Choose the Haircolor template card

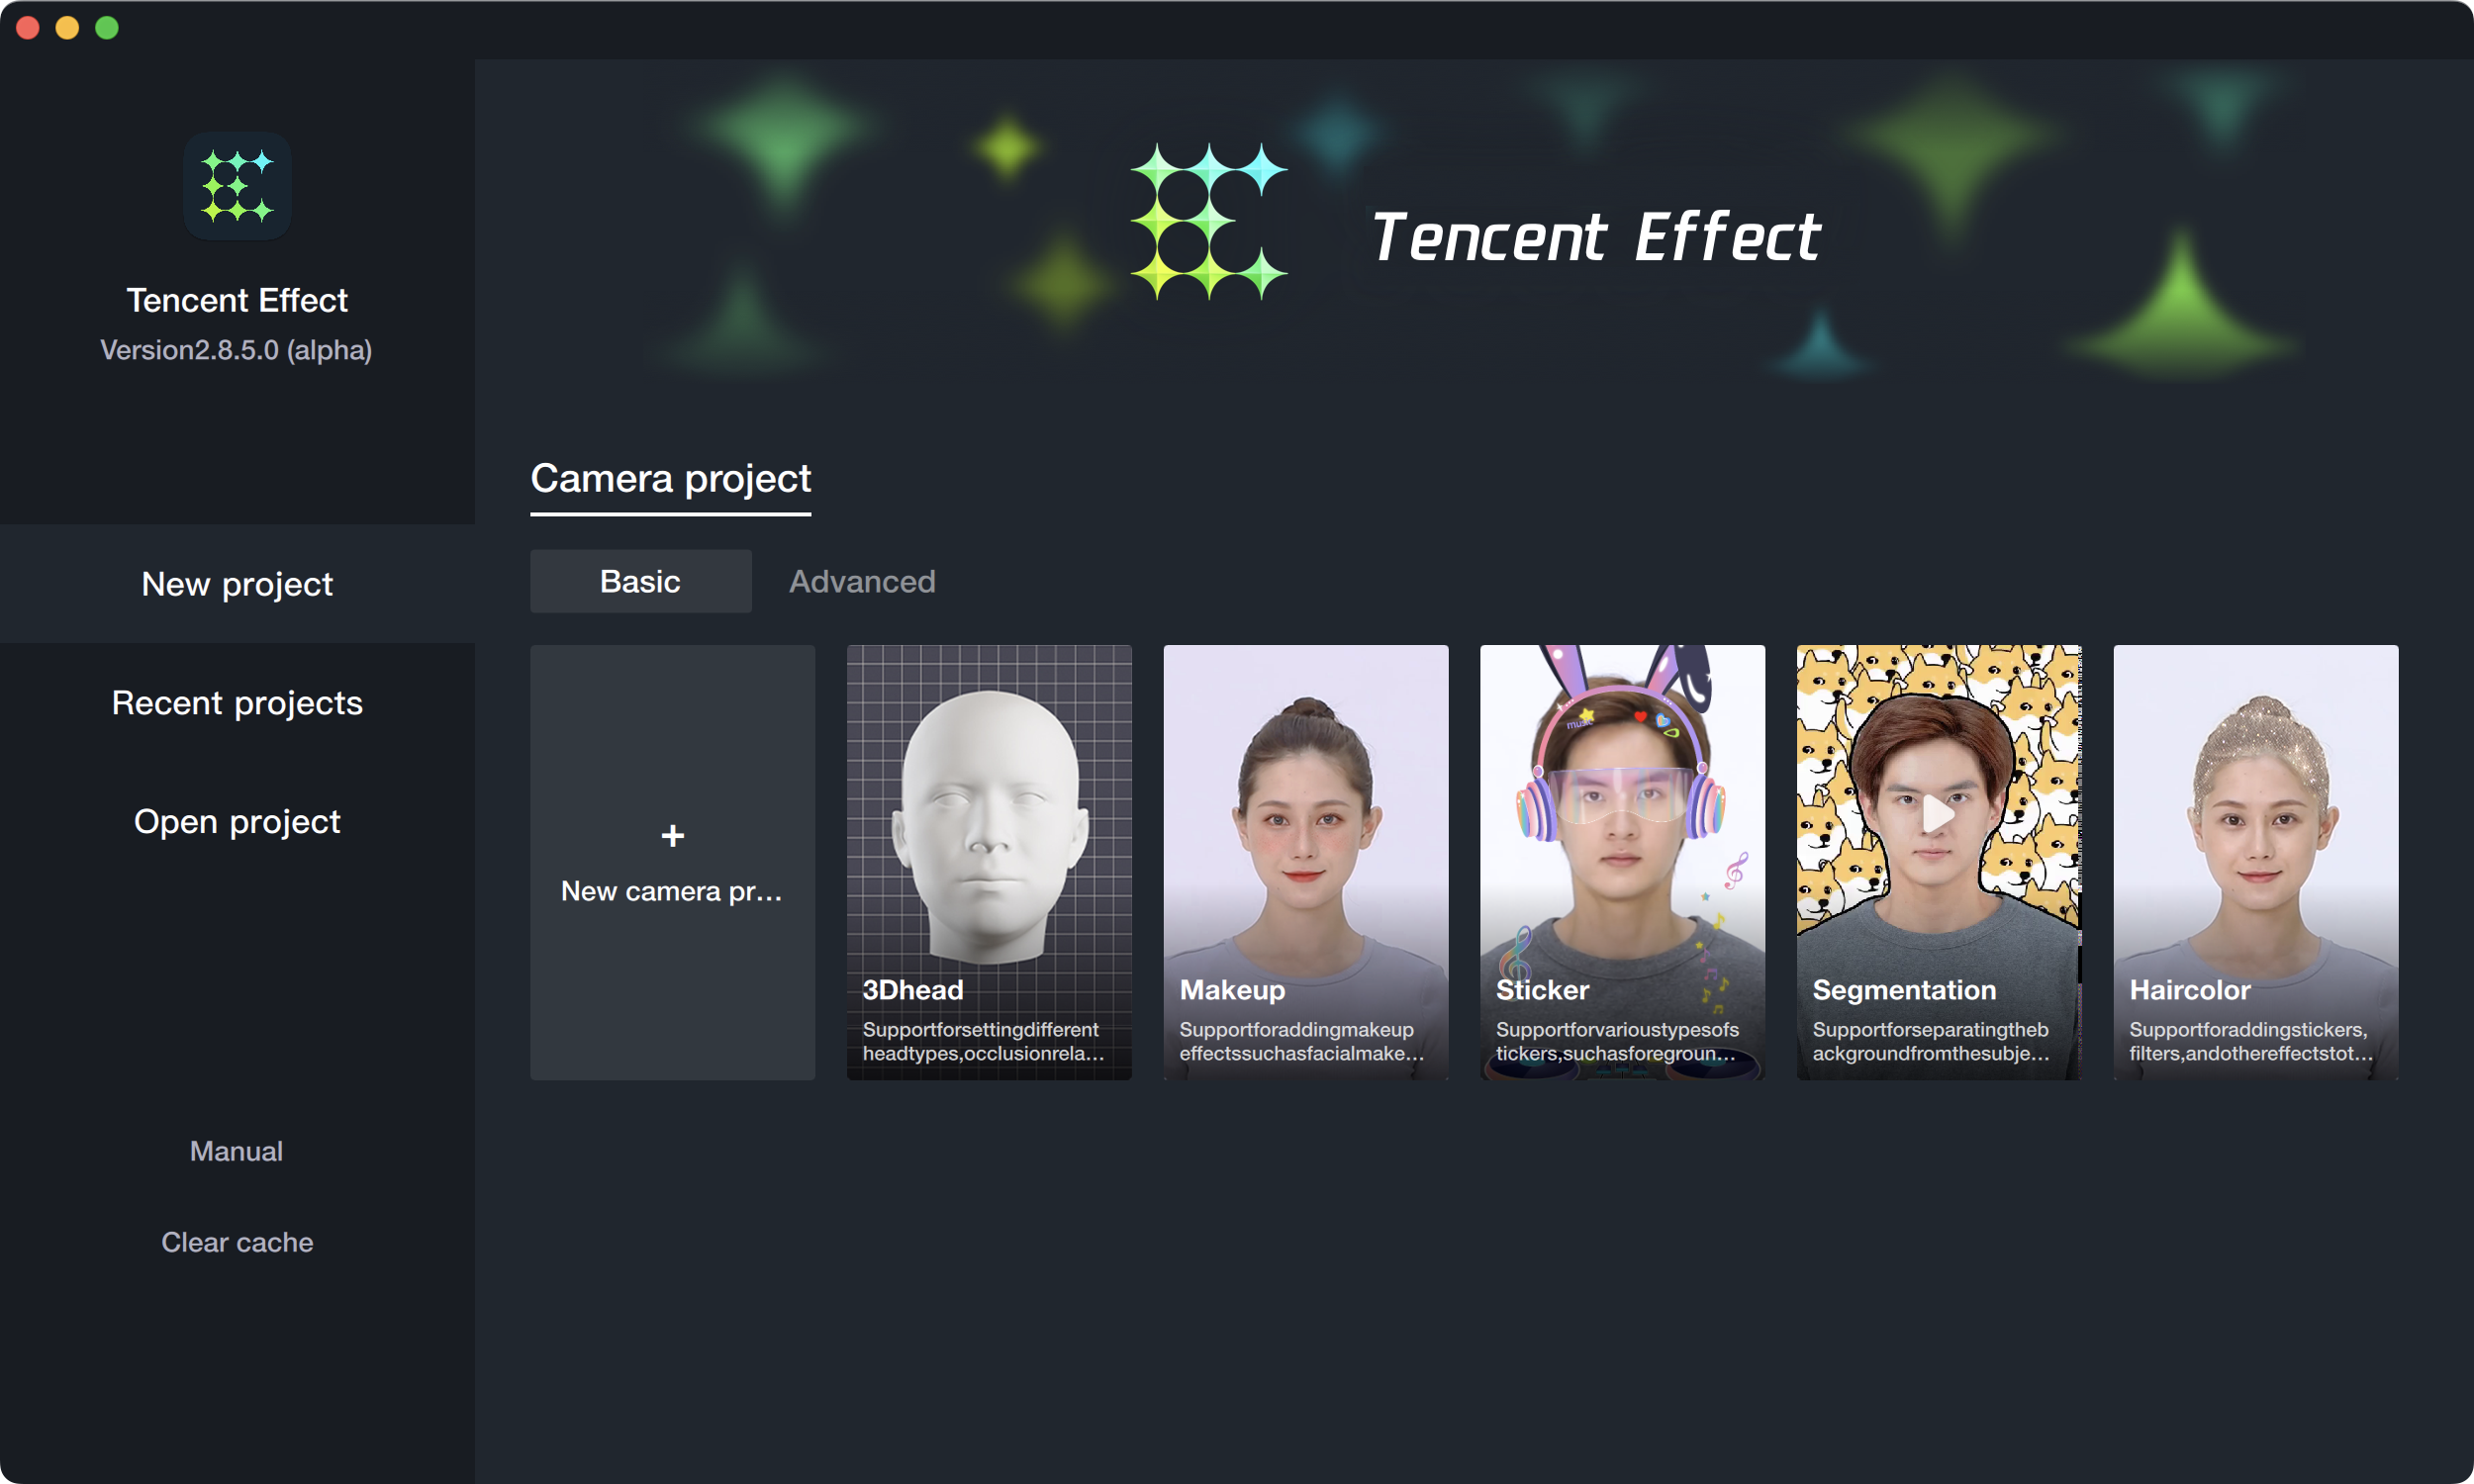[2255, 860]
